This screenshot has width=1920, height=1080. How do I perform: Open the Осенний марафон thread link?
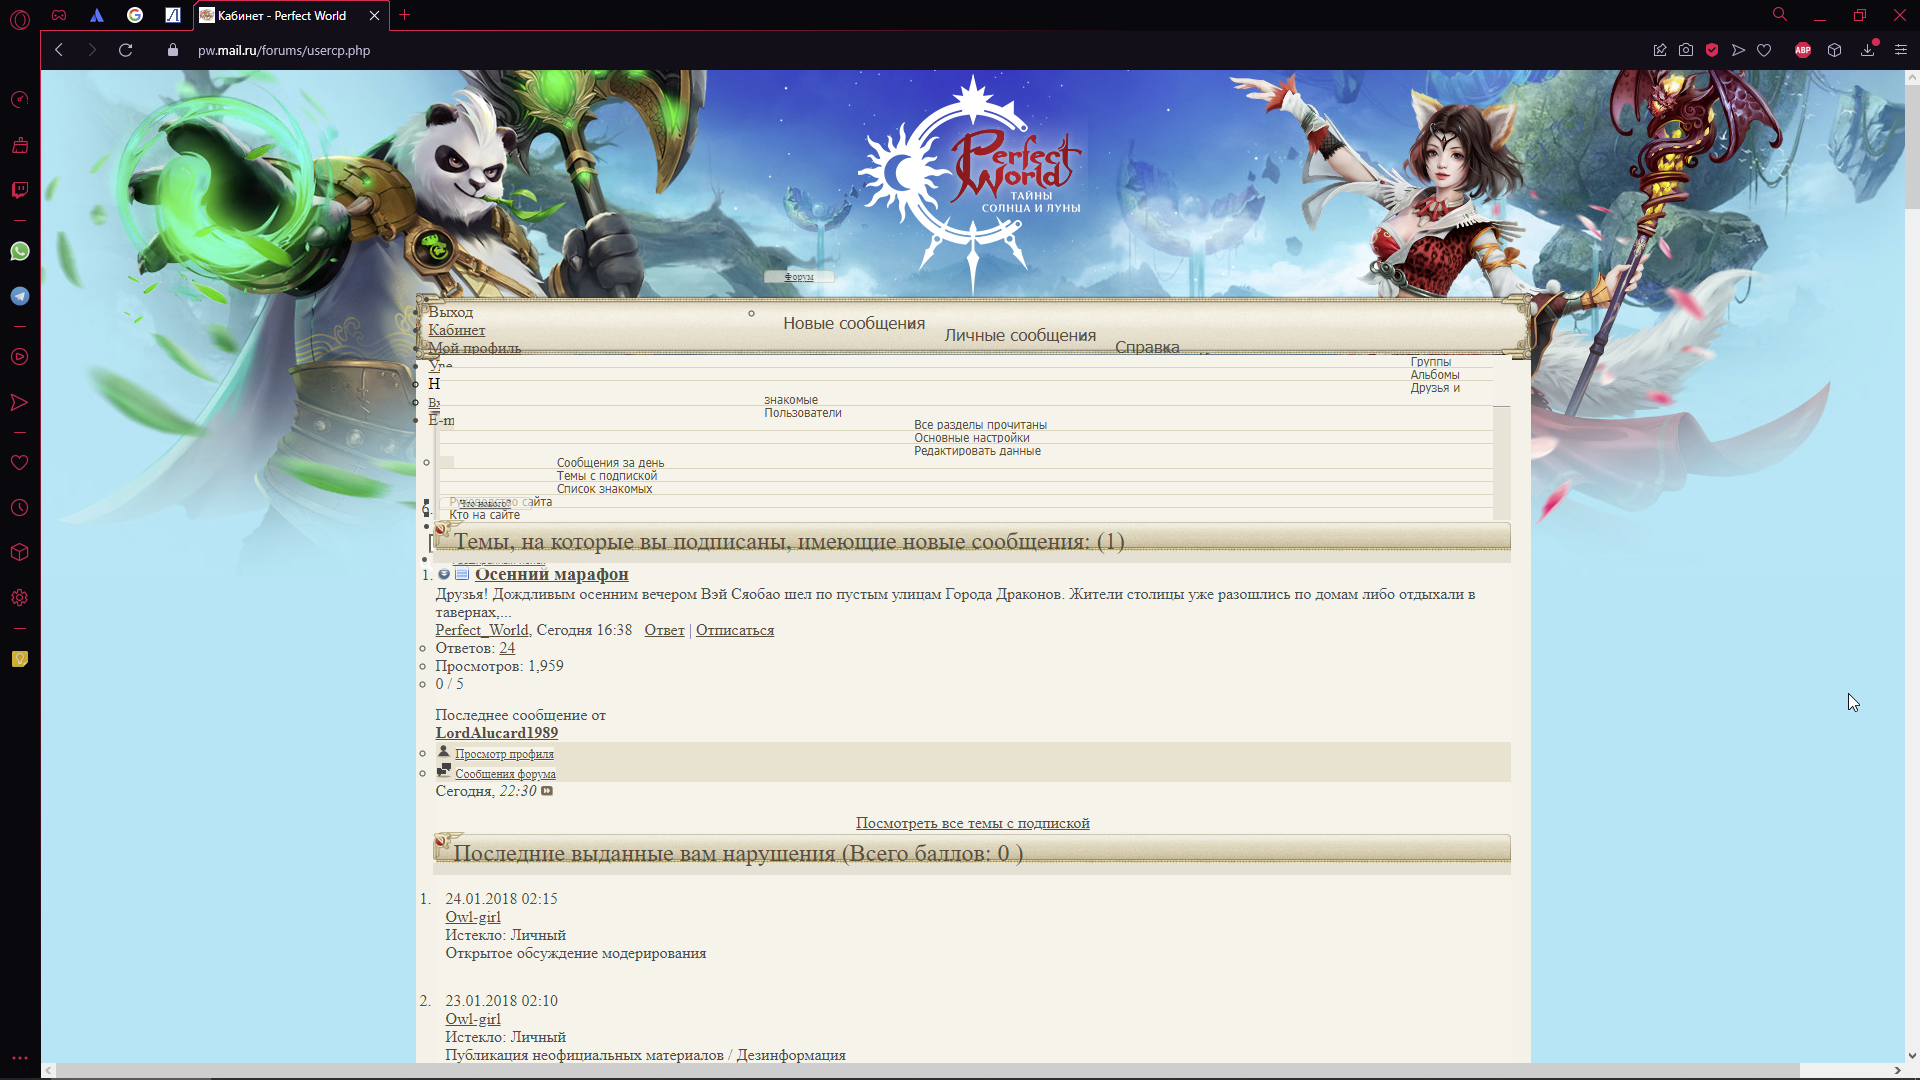coord(551,574)
